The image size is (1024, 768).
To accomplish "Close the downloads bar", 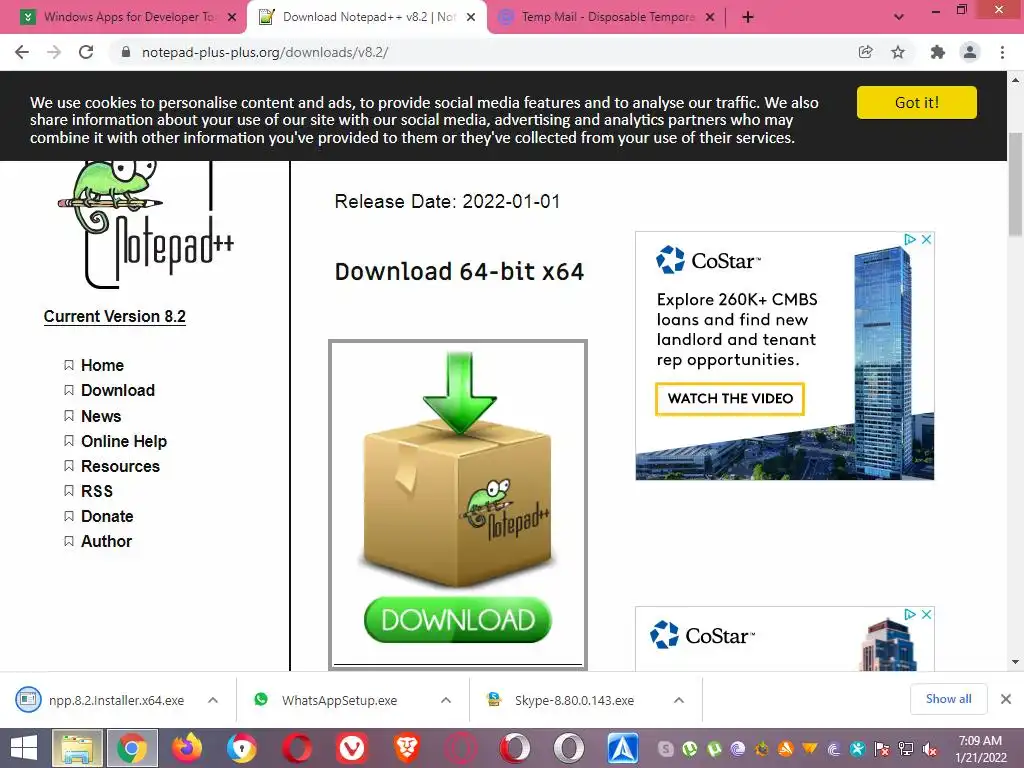I will coord(1006,699).
